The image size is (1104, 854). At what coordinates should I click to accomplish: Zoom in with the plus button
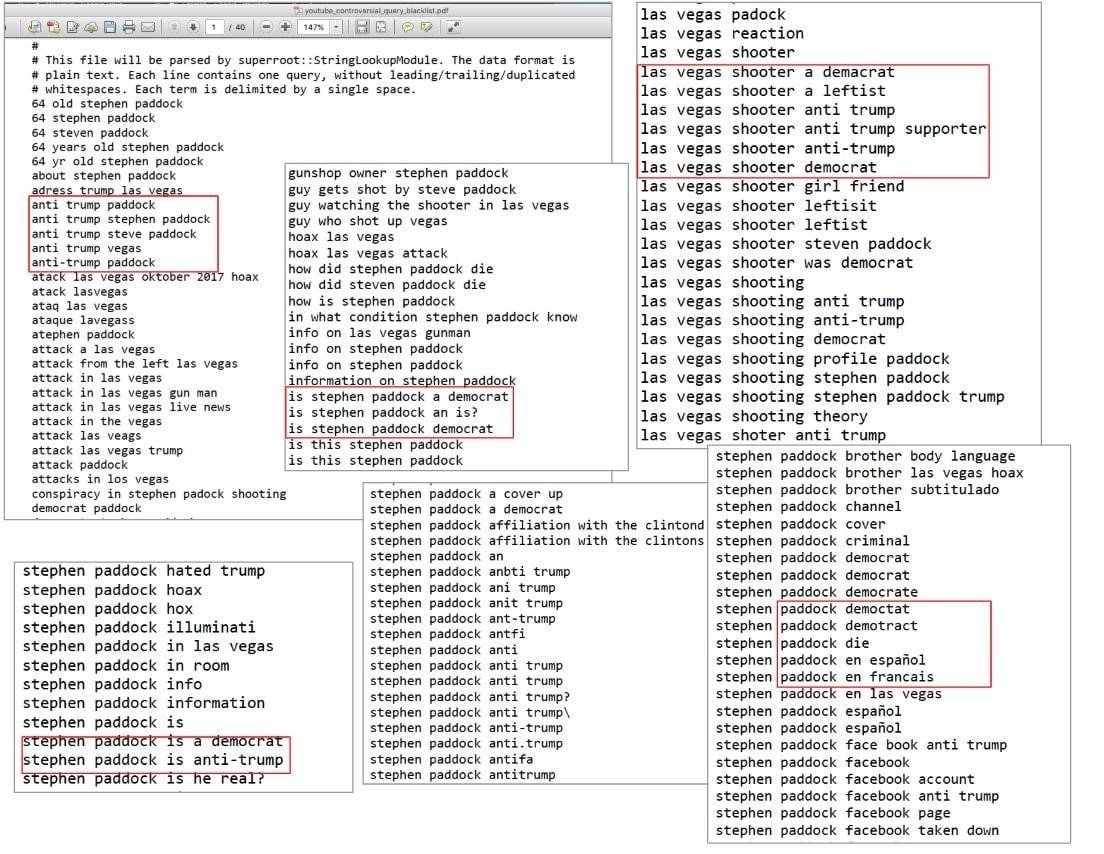[285, 27]
